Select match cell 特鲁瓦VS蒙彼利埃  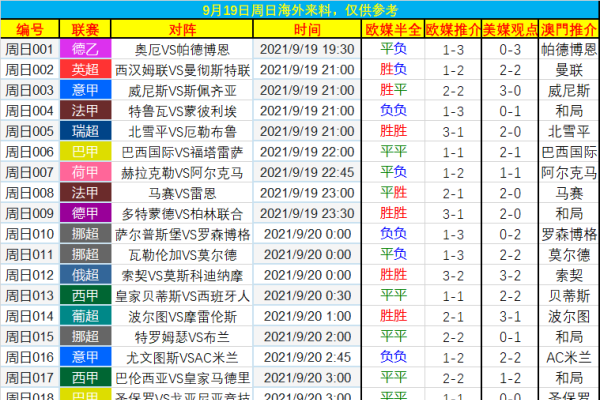[182, 111]
